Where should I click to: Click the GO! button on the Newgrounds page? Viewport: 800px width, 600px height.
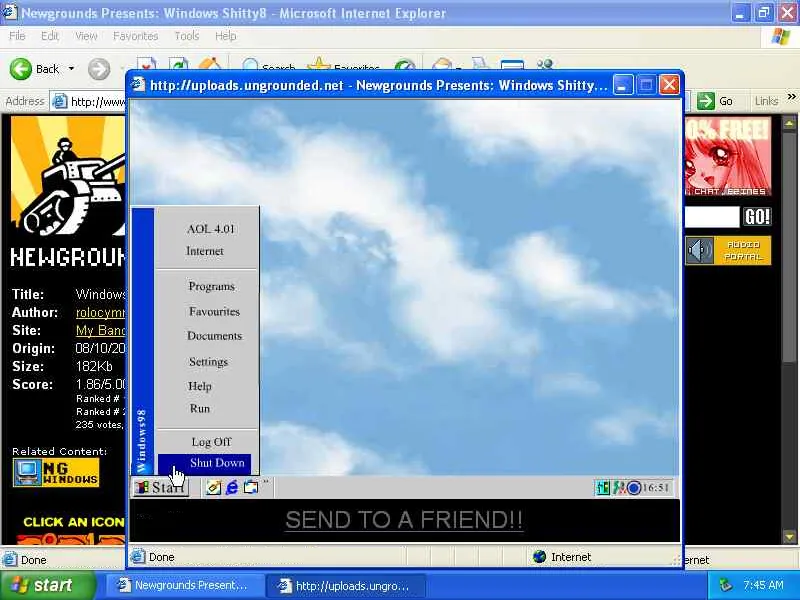click(x=757, y=217)
